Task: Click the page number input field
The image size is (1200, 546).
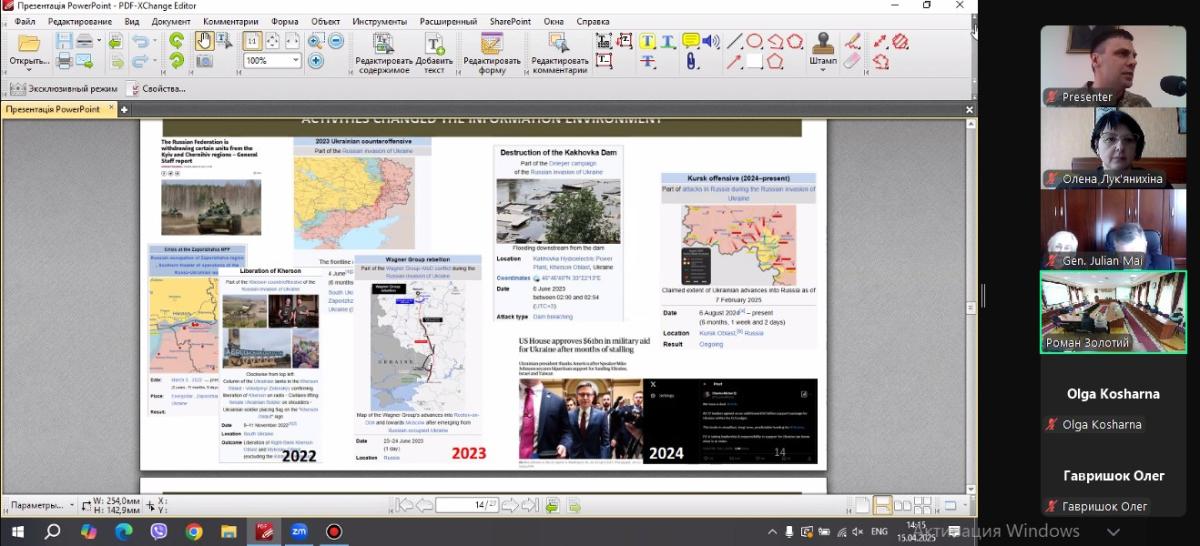Action: [466, 505]
